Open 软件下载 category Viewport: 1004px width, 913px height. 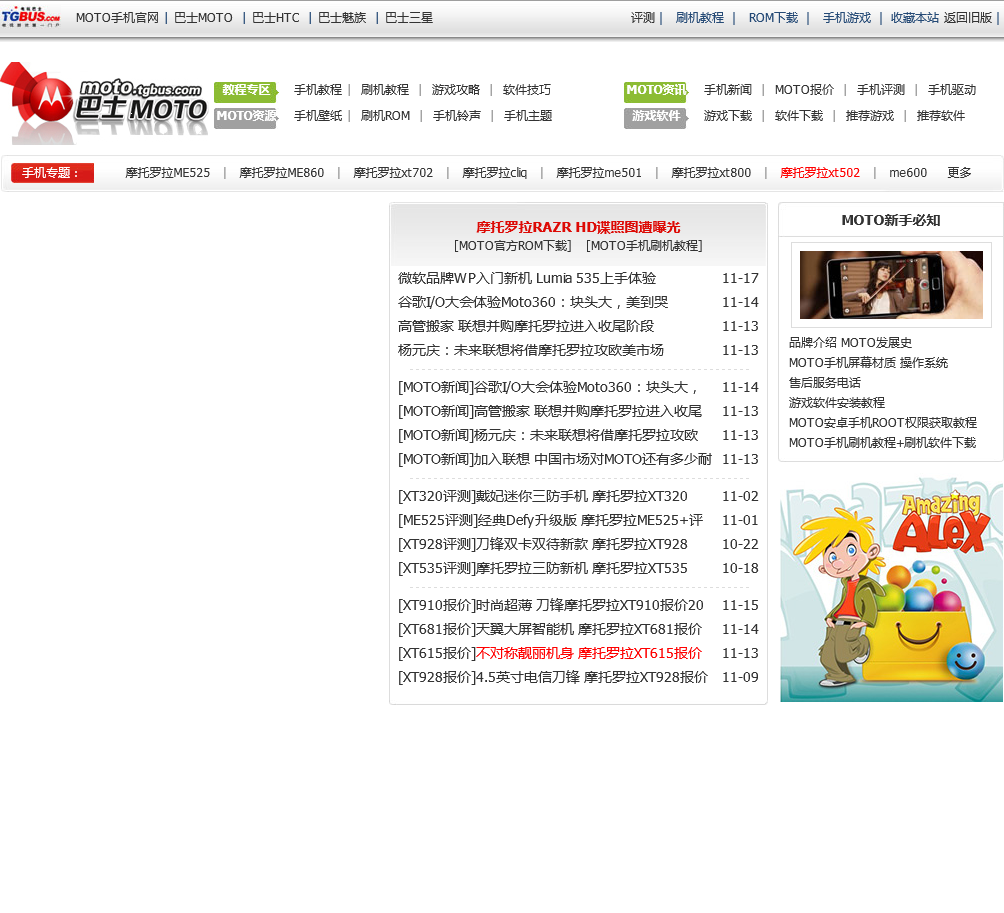click(x=798, y=116)
